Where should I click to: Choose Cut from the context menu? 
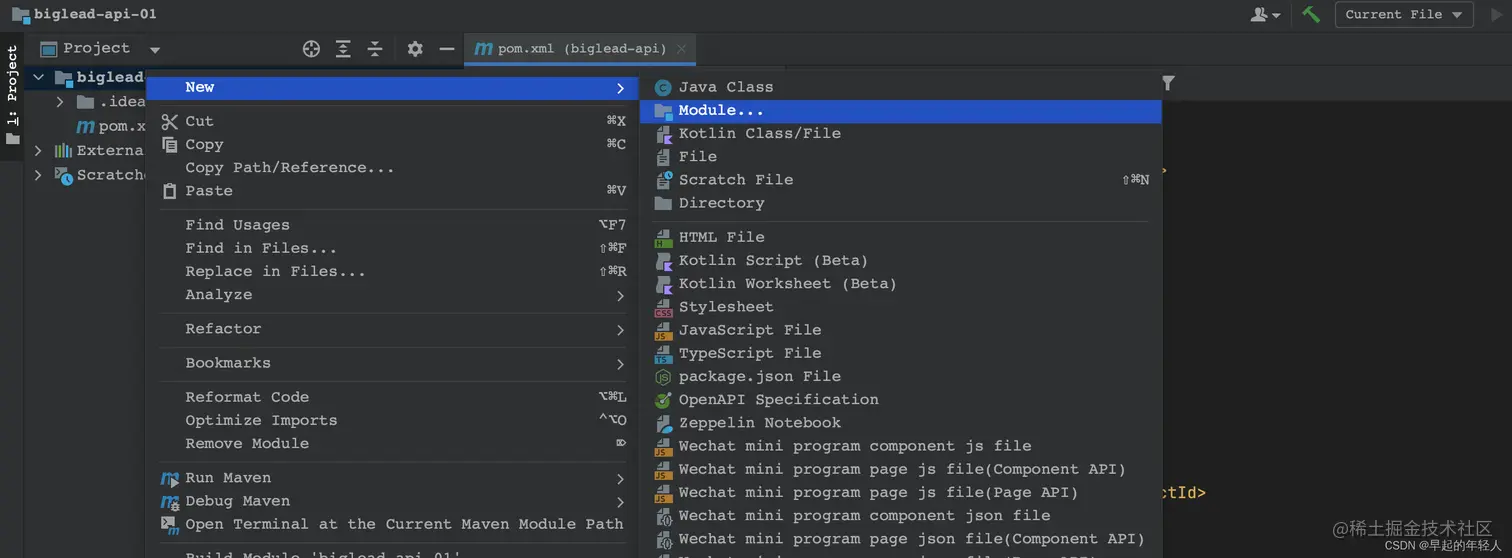[x=392, y=121]
